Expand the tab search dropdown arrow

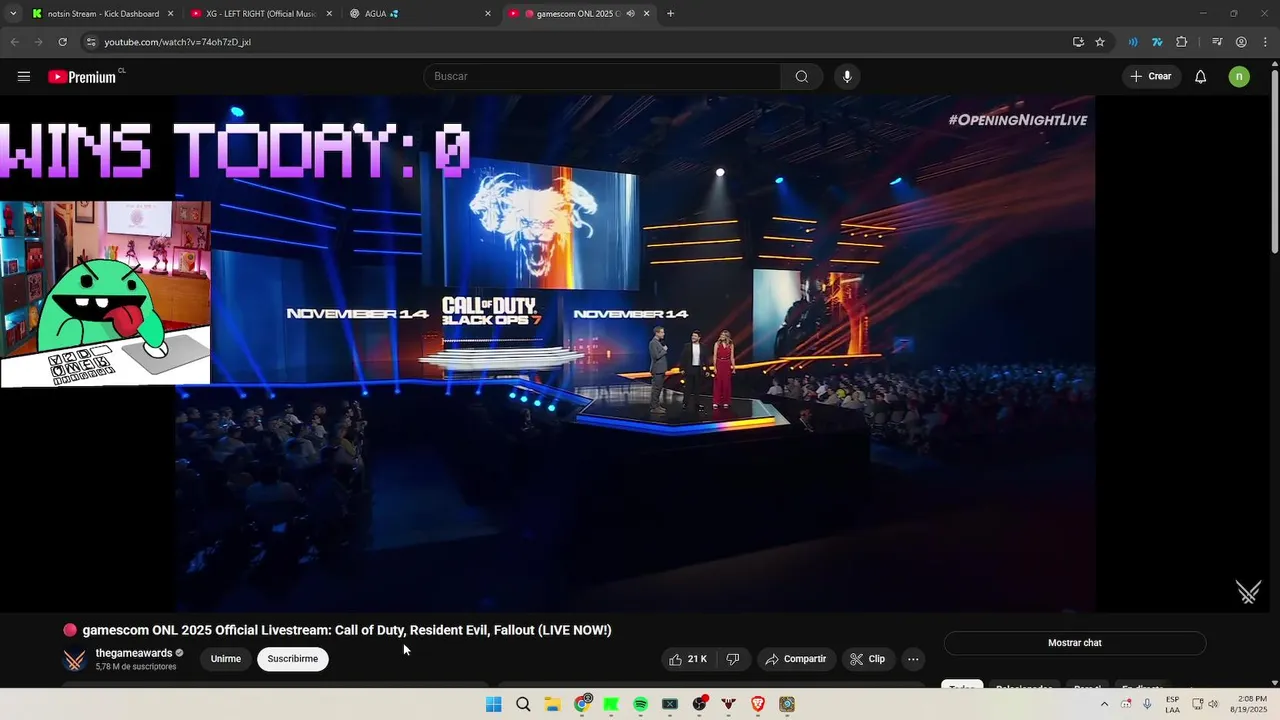click(13, 14)
